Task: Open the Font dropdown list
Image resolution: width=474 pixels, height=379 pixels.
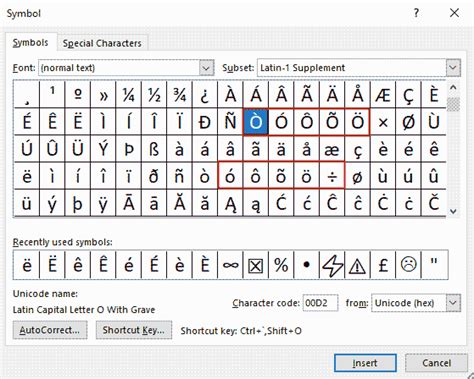Action: click(x=206, y=68)
